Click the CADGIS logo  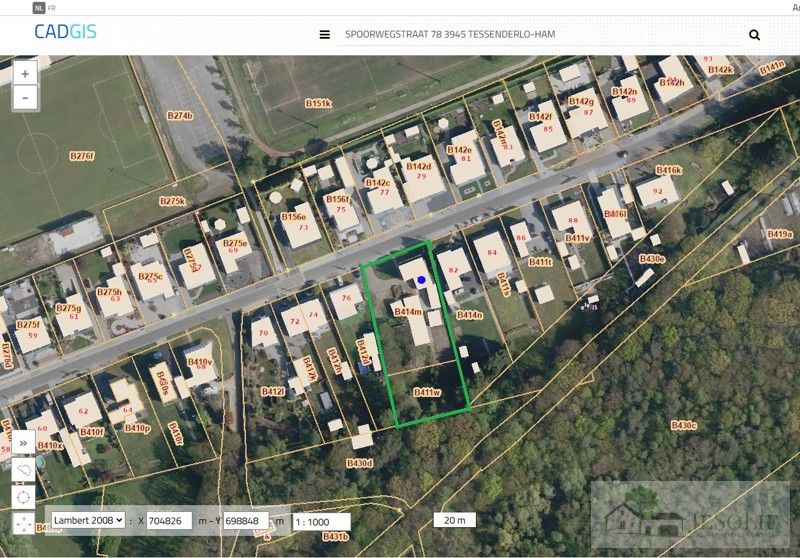[65, 32]
